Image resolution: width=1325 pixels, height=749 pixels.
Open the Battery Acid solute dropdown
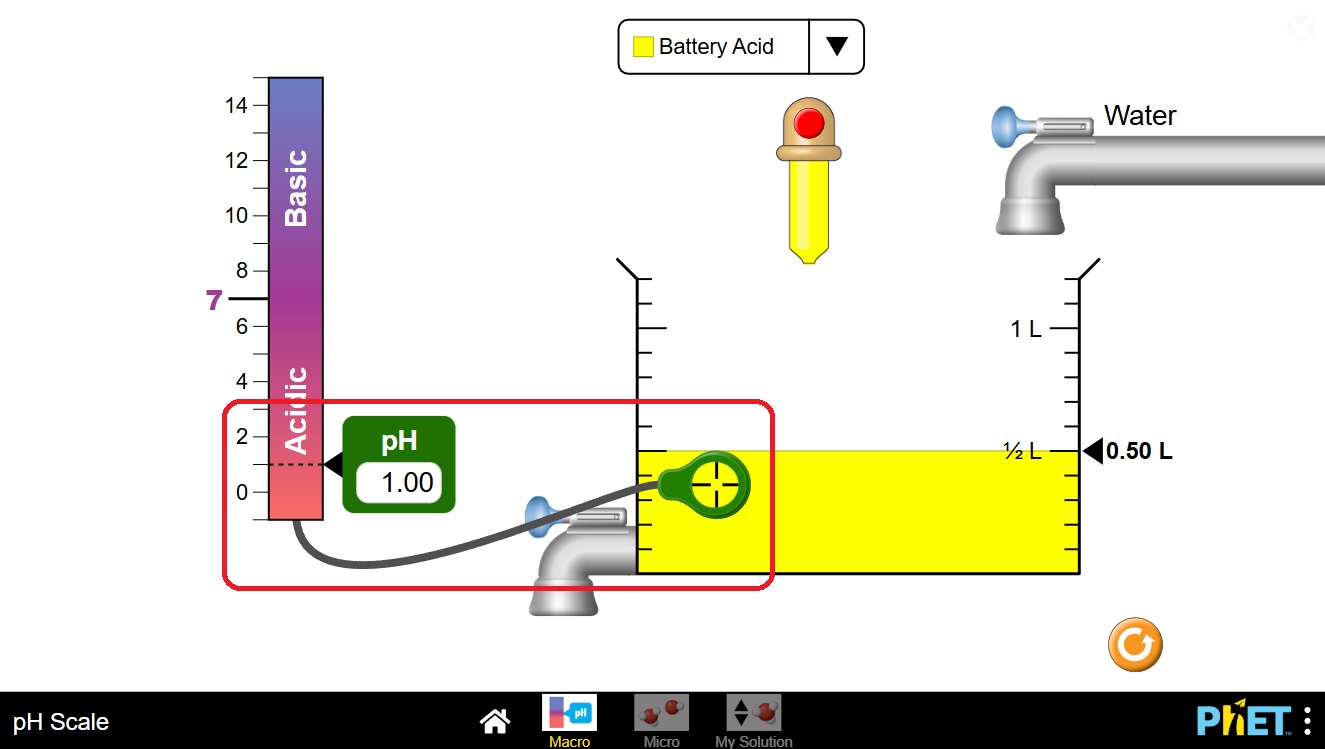point(741,47)
